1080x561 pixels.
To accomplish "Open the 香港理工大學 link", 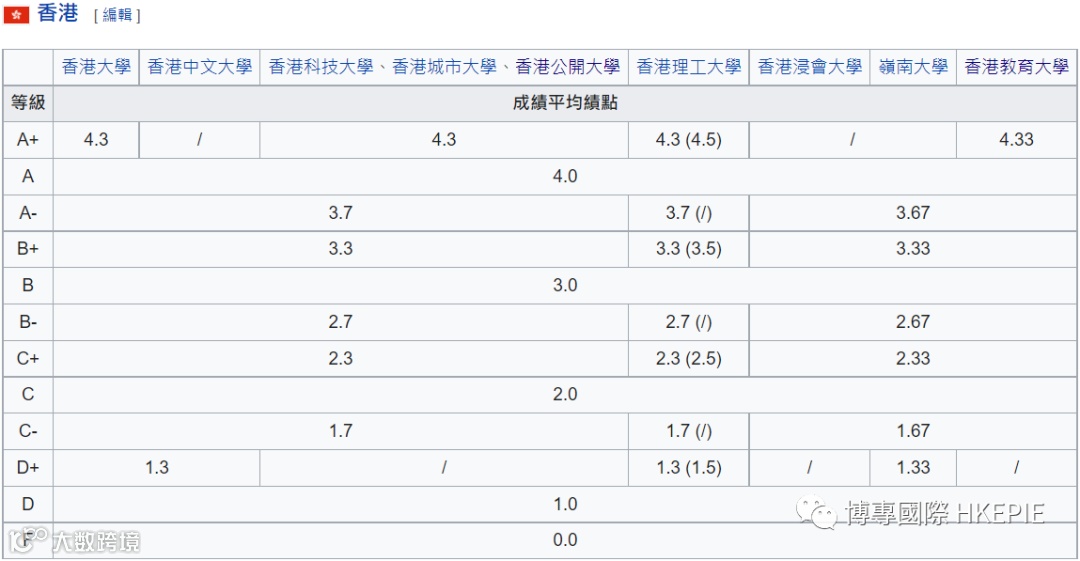I will (x=689, y=67).
